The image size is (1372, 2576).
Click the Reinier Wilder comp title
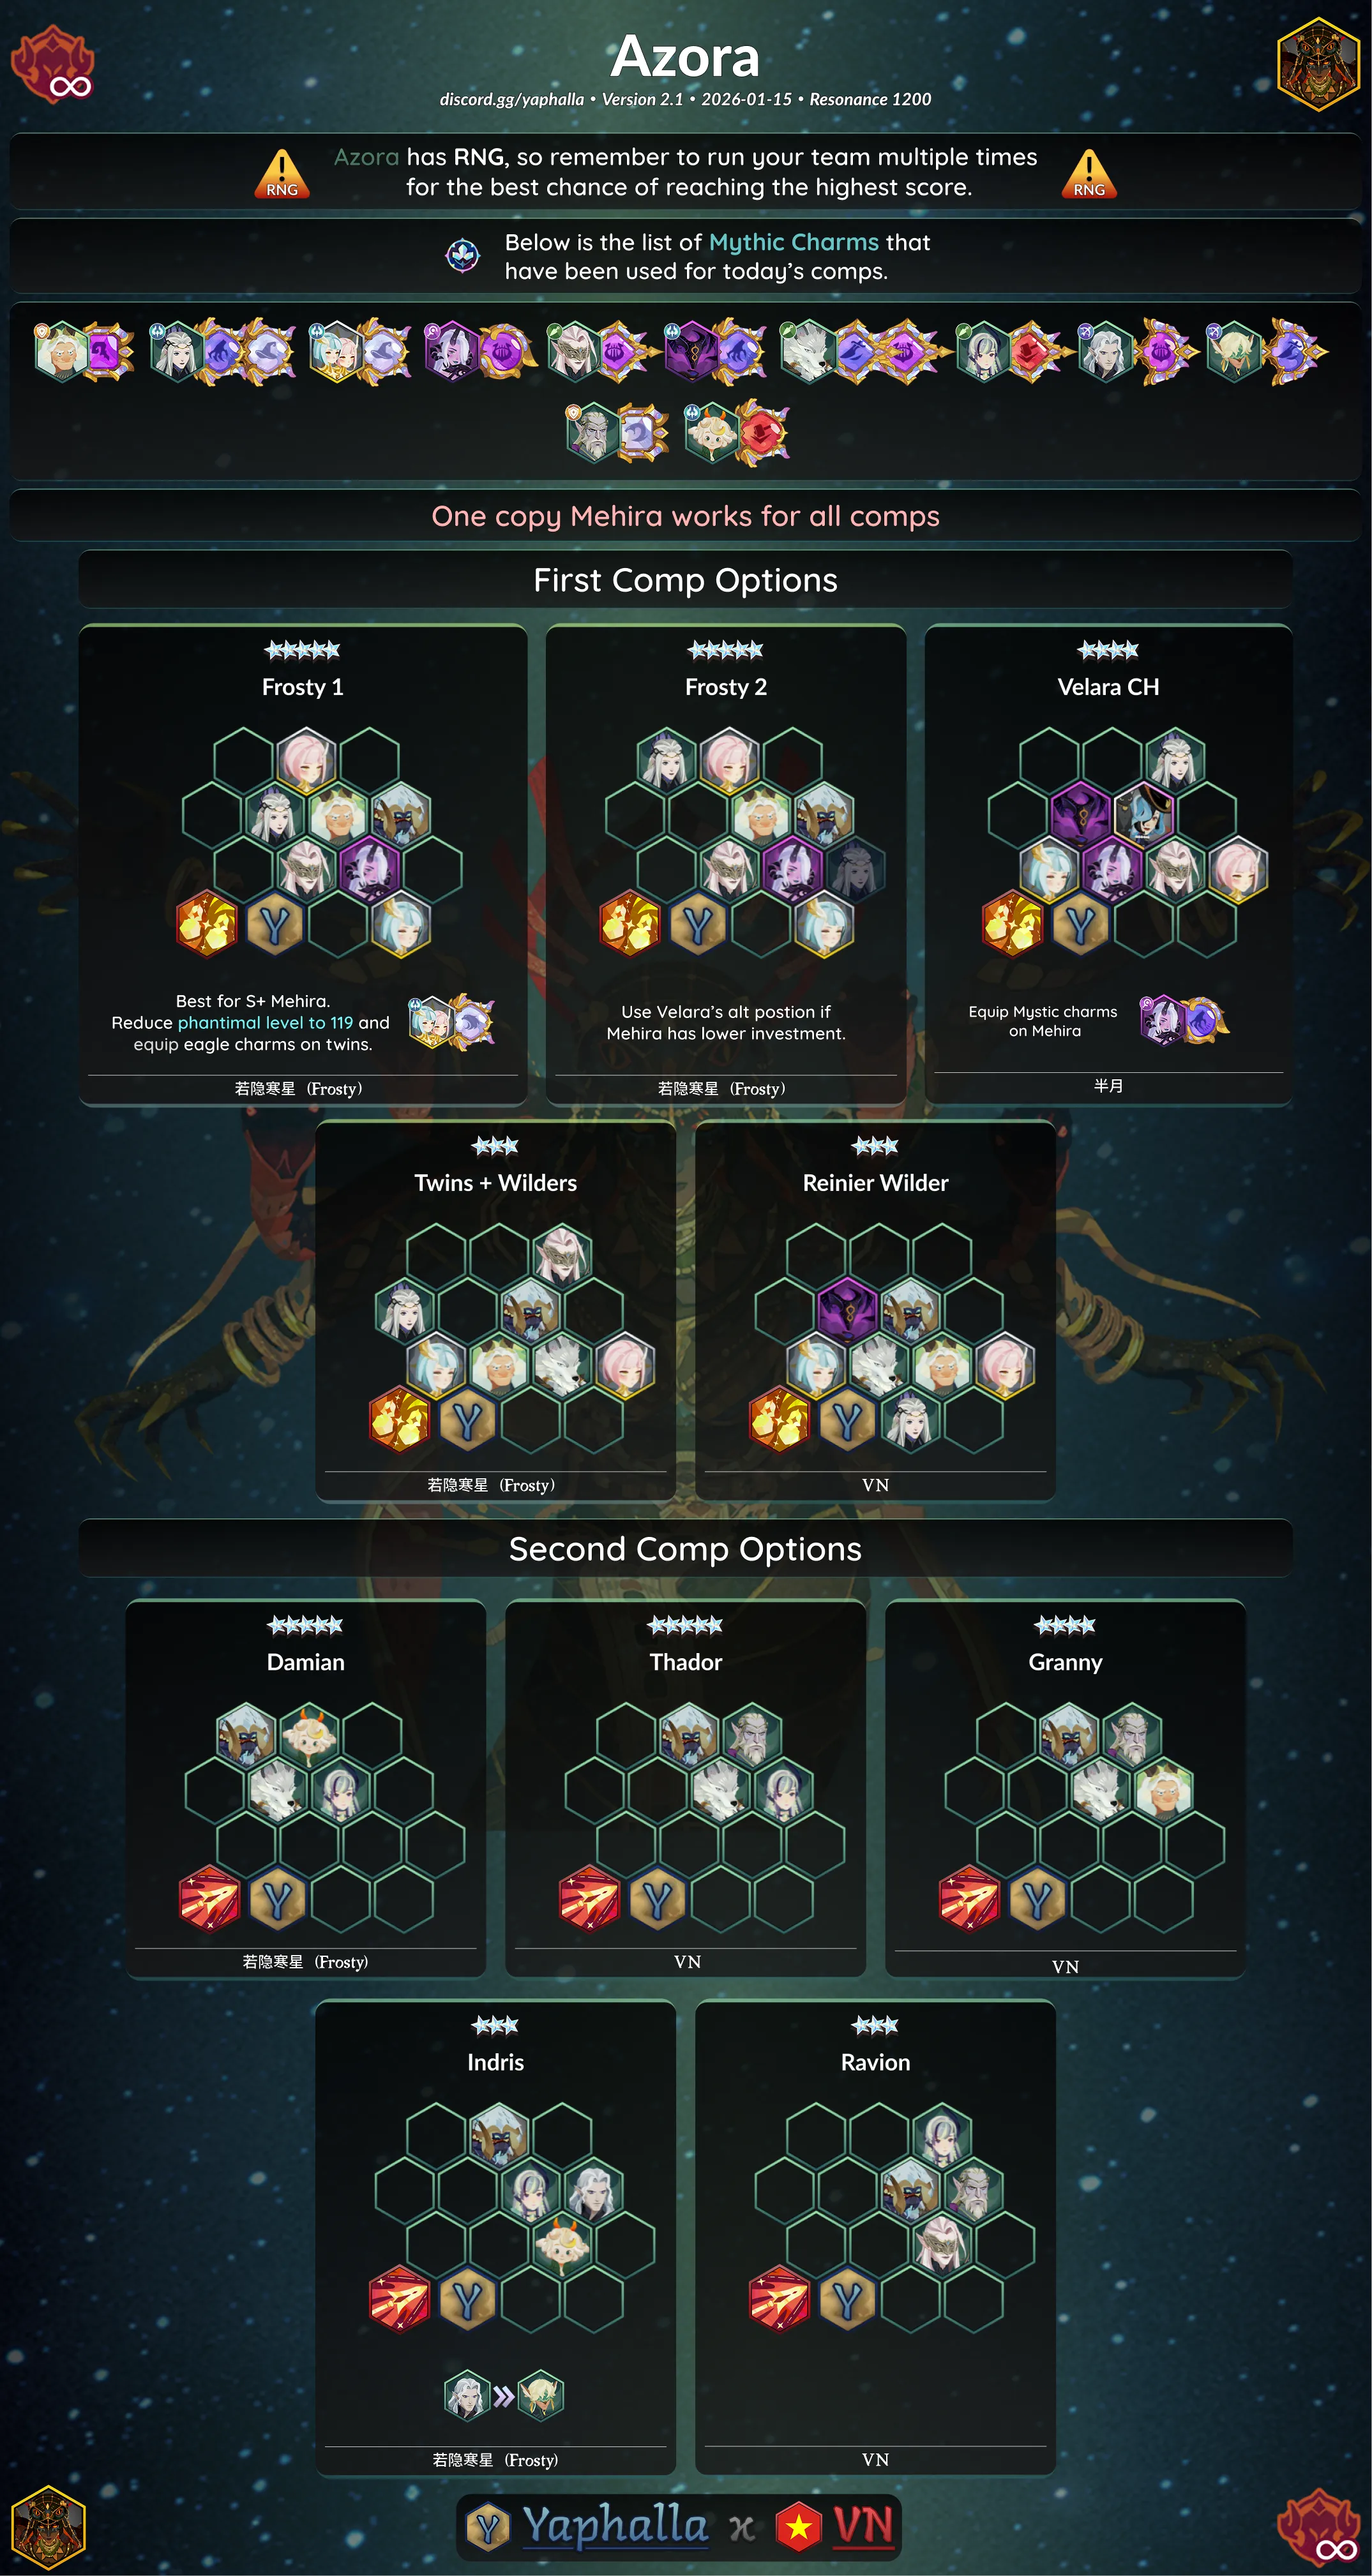click(875, 1183)
